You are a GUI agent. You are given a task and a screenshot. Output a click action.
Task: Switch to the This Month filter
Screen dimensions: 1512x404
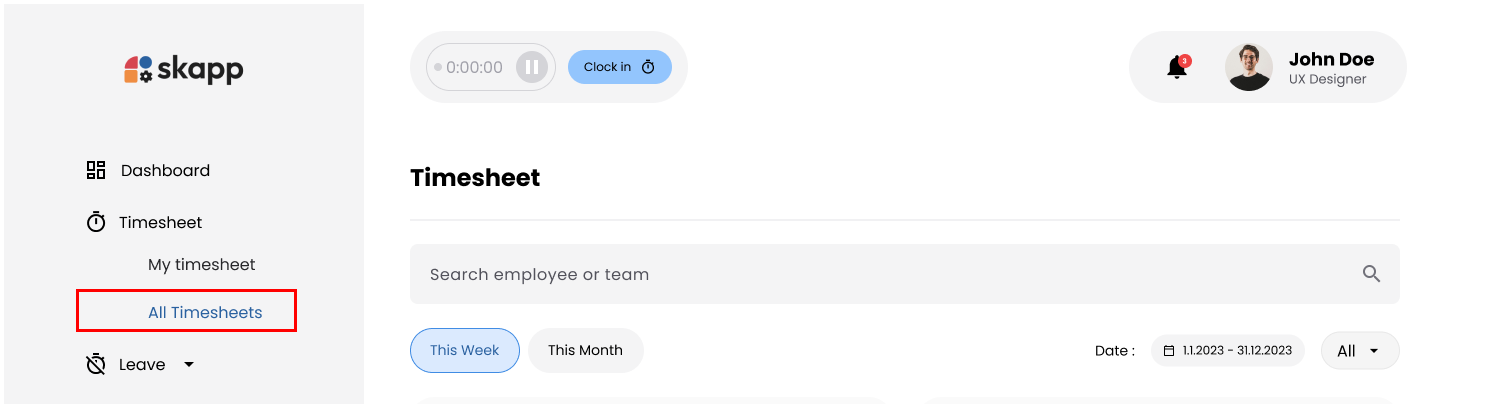[x=585, y=350]
